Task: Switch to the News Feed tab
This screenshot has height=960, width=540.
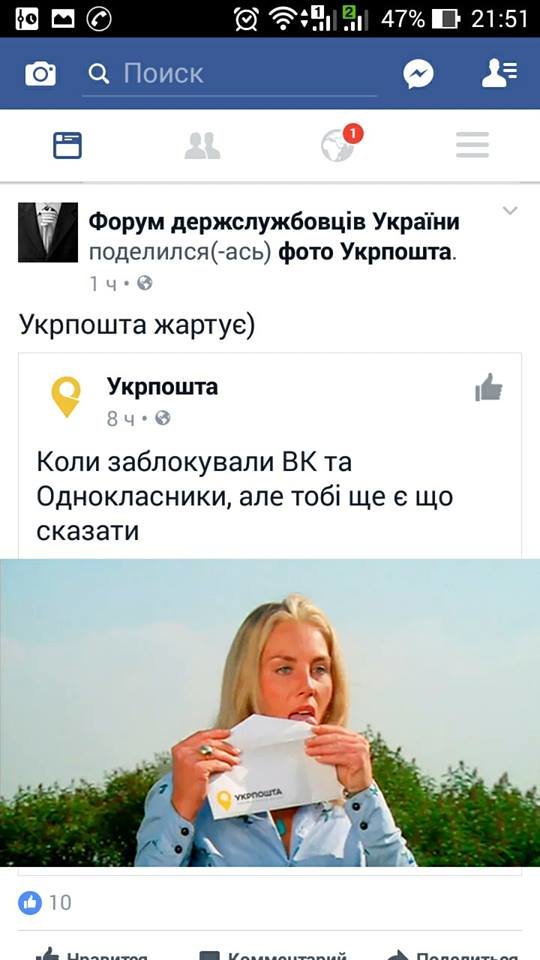Action: pyautogui.click(x=67, y=146)
